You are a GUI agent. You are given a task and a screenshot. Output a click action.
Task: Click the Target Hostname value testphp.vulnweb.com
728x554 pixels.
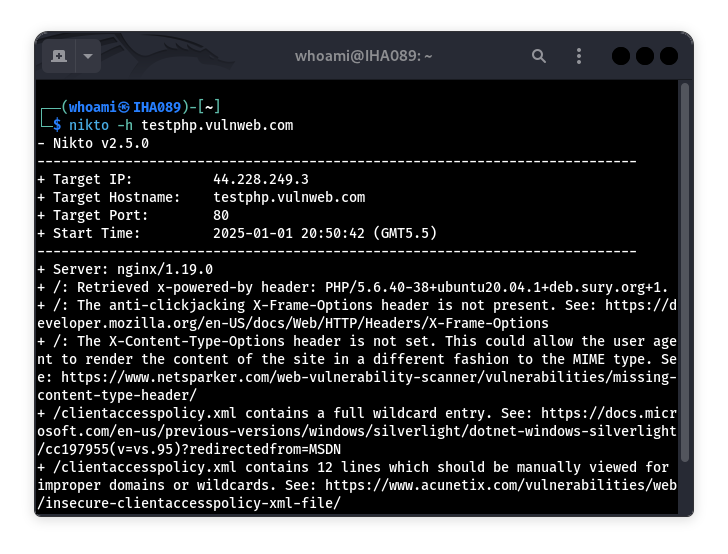pyautogui.click(x=289, y=198)
